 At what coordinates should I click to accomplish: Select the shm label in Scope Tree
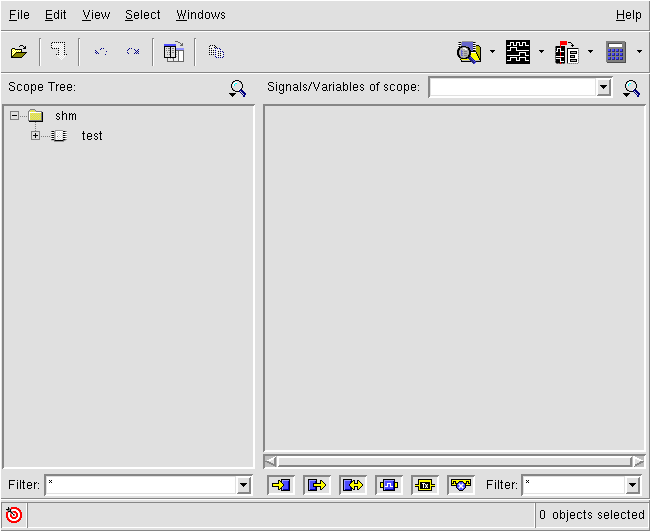[x=66, y=116]
